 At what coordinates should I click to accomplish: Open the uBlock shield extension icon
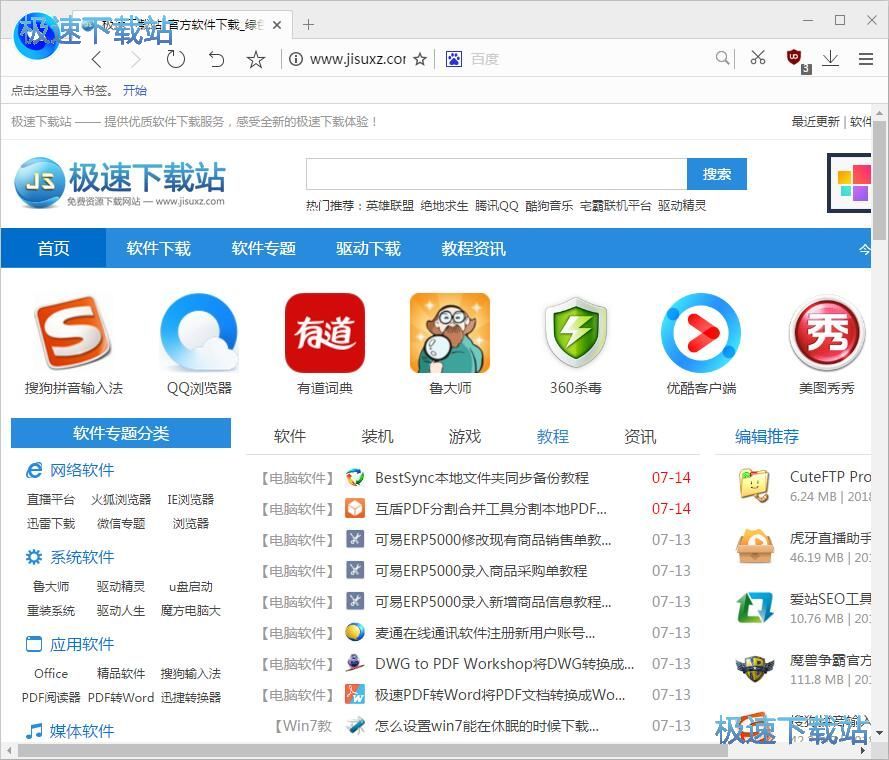pyautogui.click(x=795, y=59)
